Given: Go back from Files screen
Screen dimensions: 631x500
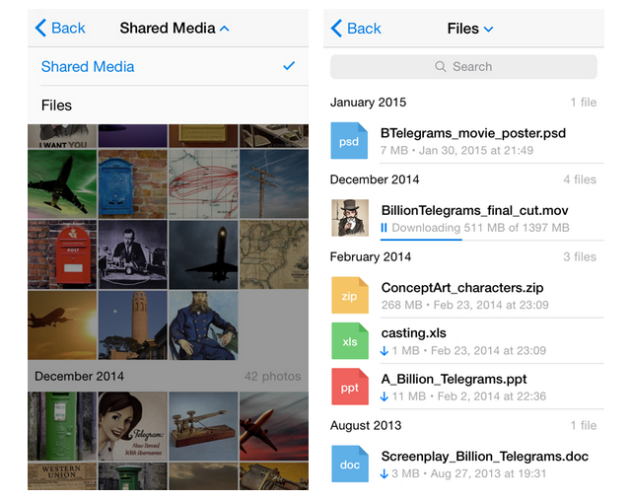Looking at the screenshot, I should (x=356, y=29).
